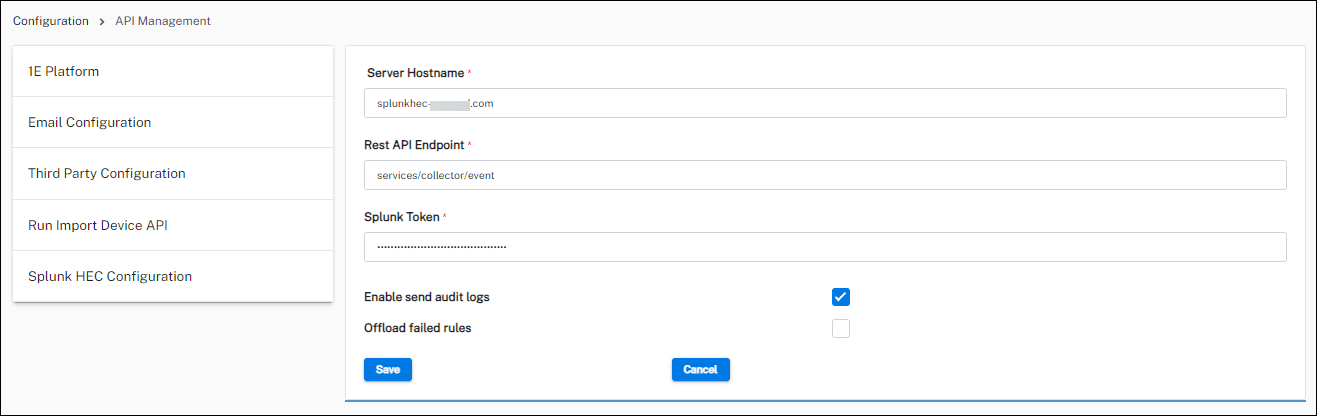This screenshot has height=416, width=1317.
Task: Click the masked Splunk Token field
Action: (824, 247)
